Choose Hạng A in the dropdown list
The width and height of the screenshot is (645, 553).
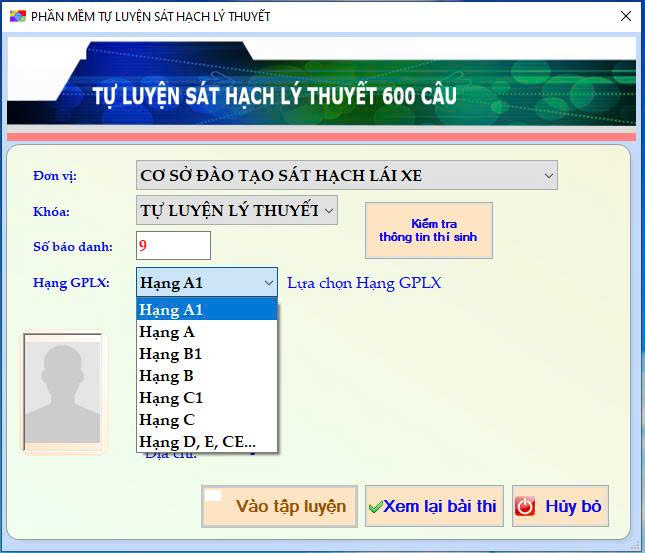(206, 332)
